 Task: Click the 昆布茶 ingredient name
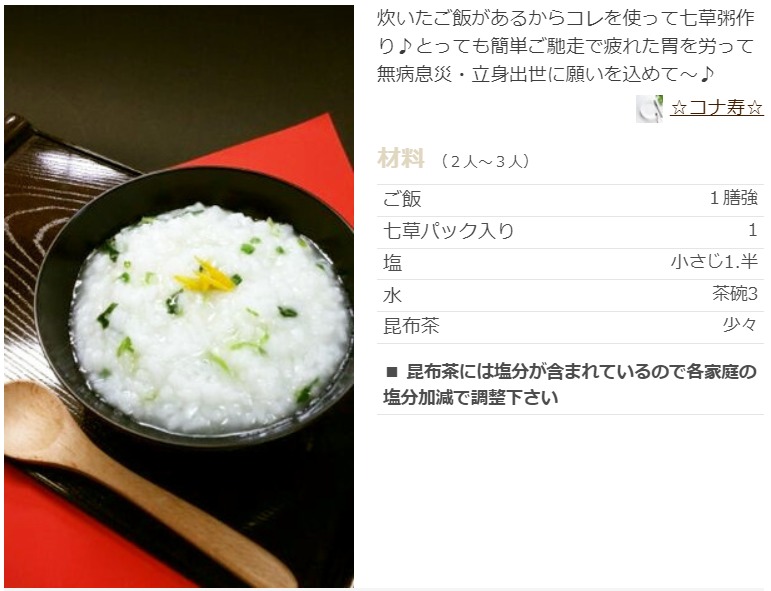pyautogui.click(x=412, y=326)
